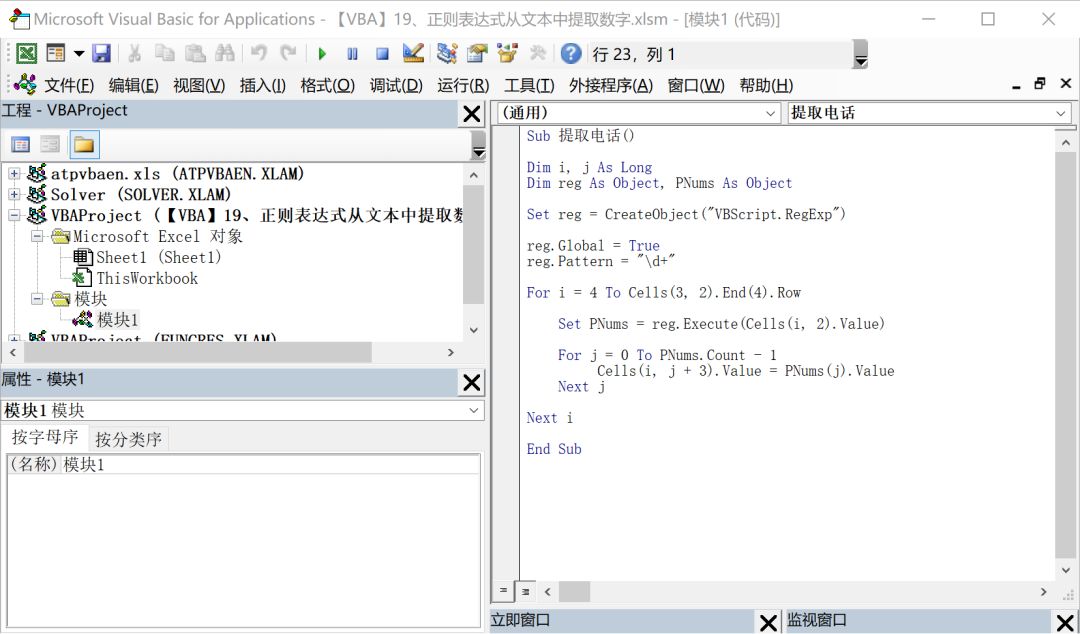The width and height of the screenshot is (1080, 634).
Task: Restore the inner code window
Action: pyautogui.click(x=1039, y=84)
